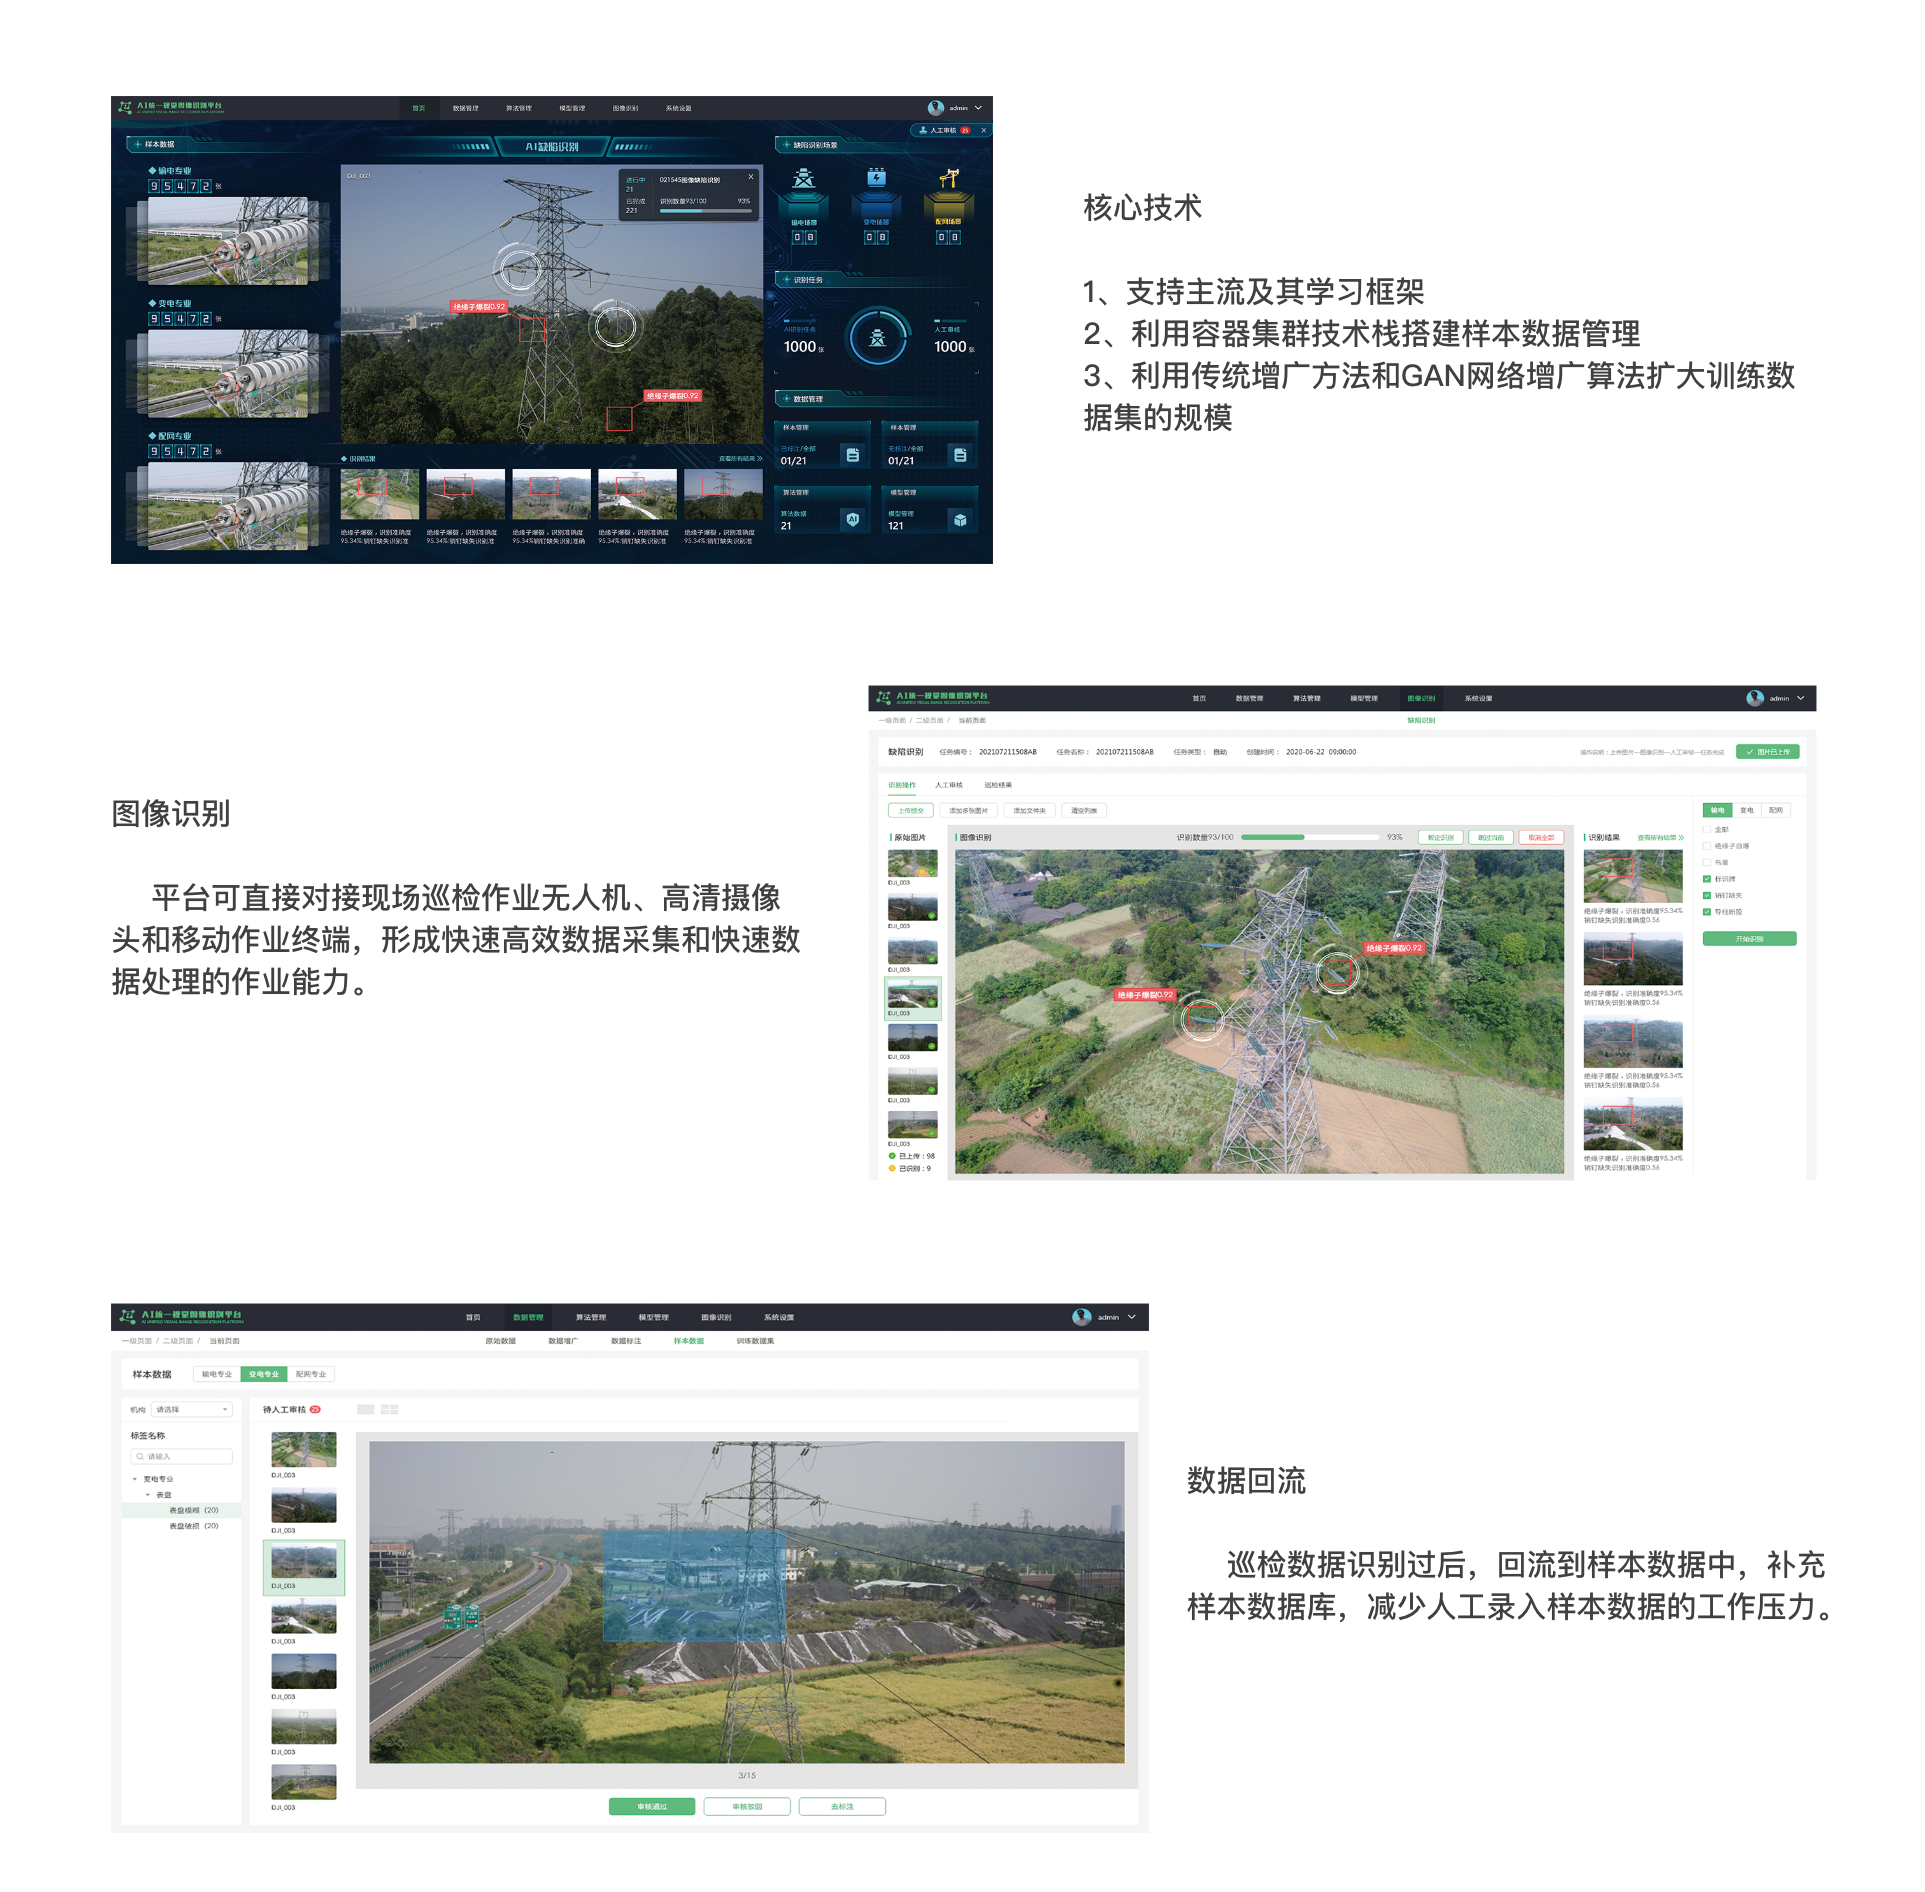Click the 已上传 green status icon below thumbnails
Image resolution: width=1925 pixels, height=1892 pixels.
pos(892,1156)
